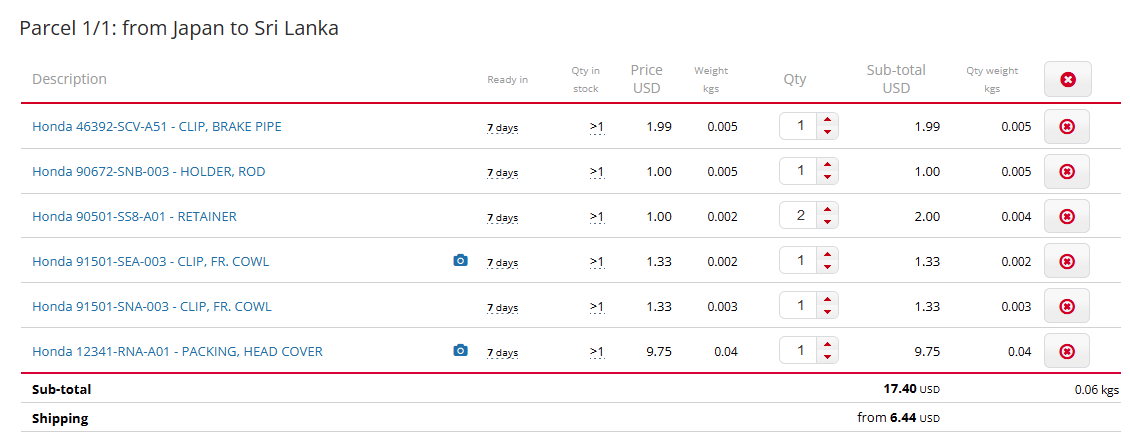View photo for PACKING, HEAD COVER
The image size is (1130, 439).
(x=460, y=350)
